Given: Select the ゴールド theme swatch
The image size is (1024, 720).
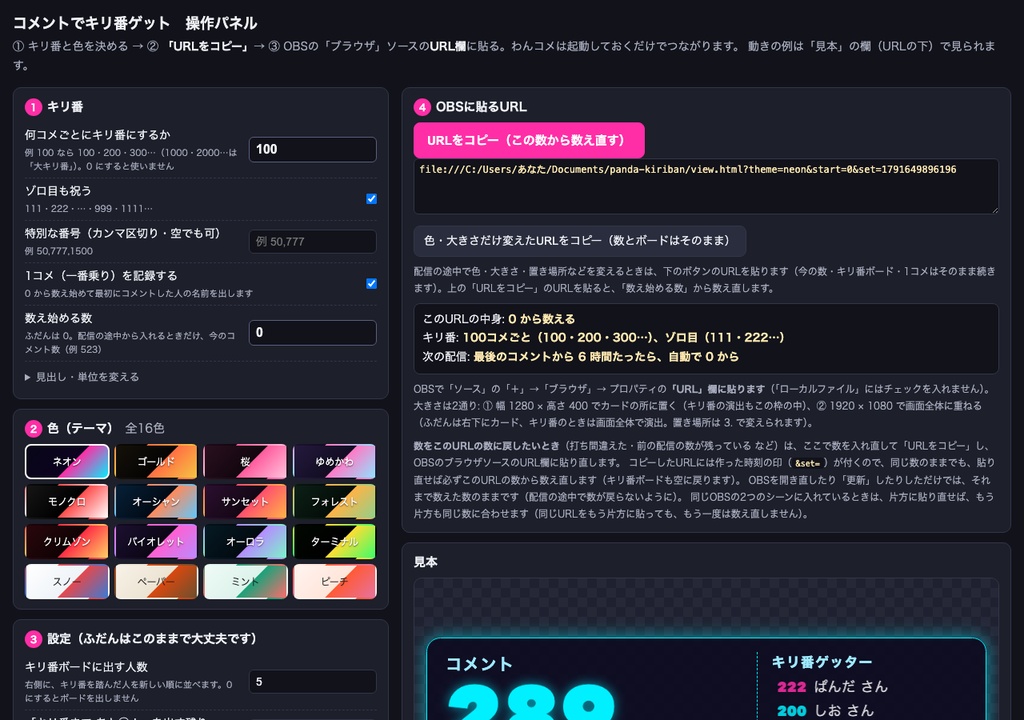Looking at the screenshot, I should (x=156, y=461).
